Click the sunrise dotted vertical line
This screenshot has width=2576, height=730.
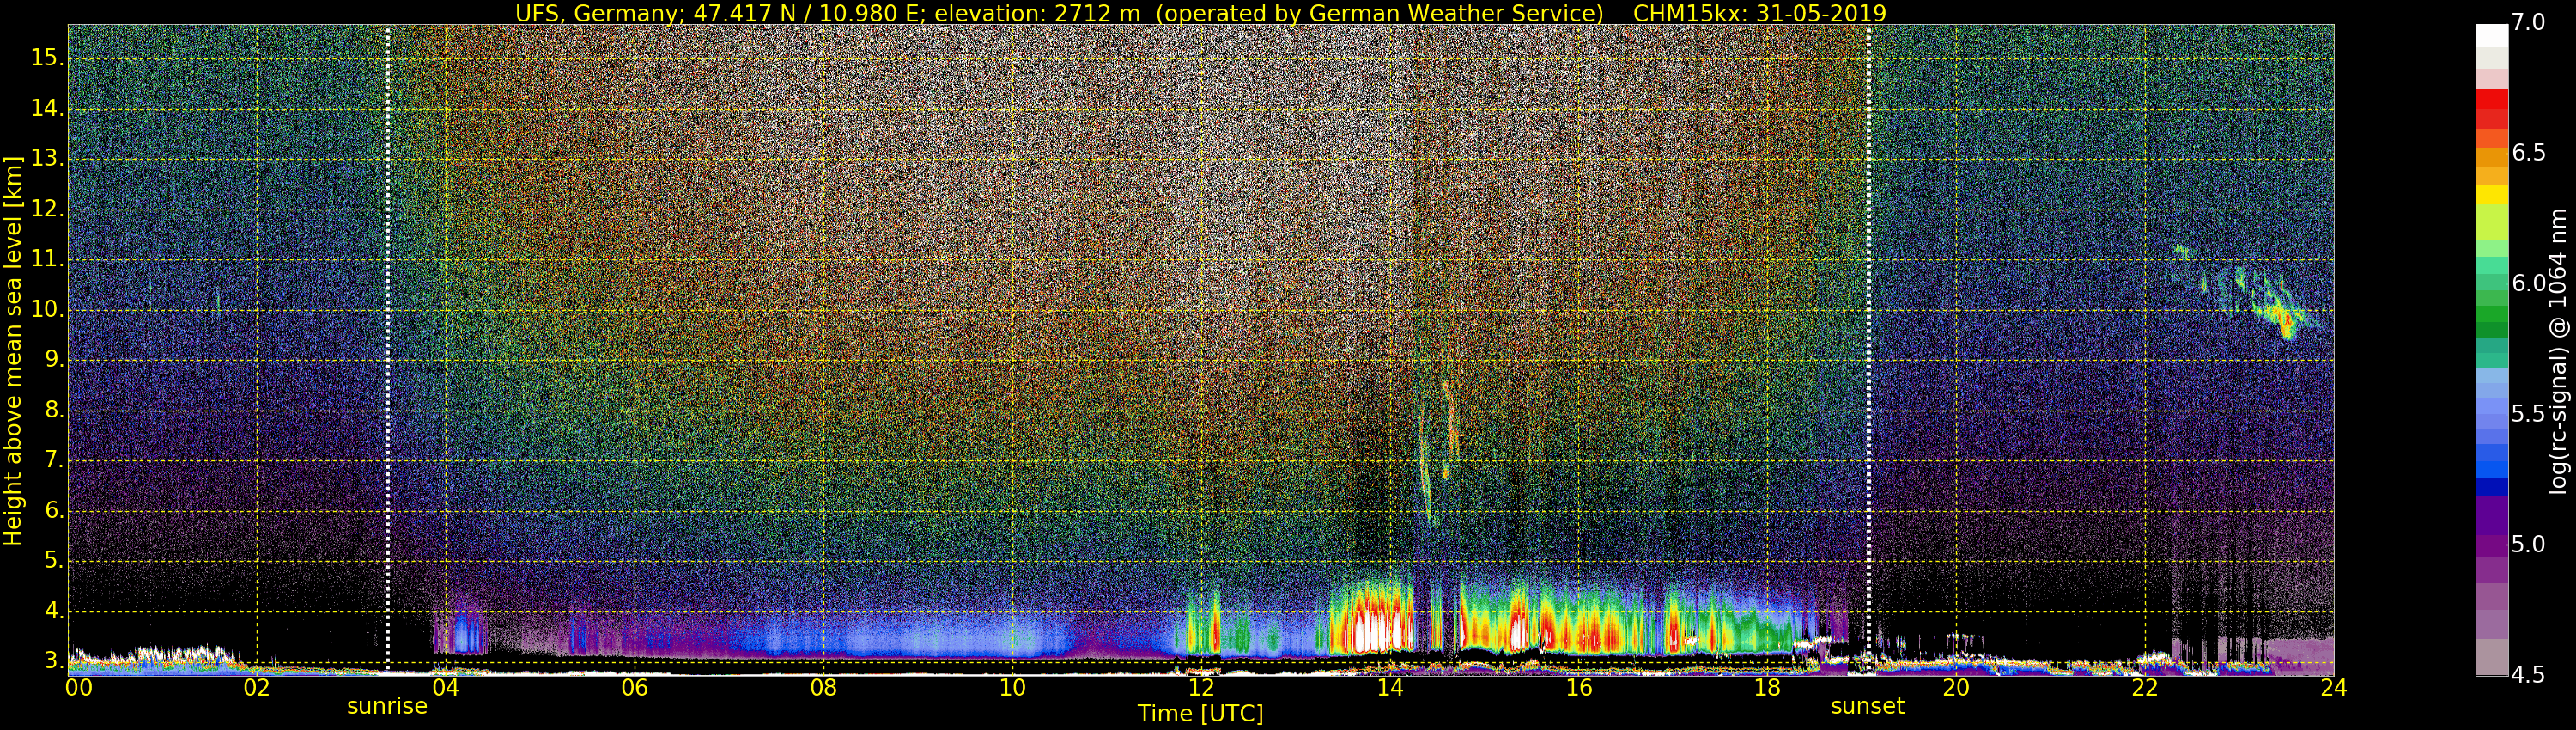click(x=387, y=350)
